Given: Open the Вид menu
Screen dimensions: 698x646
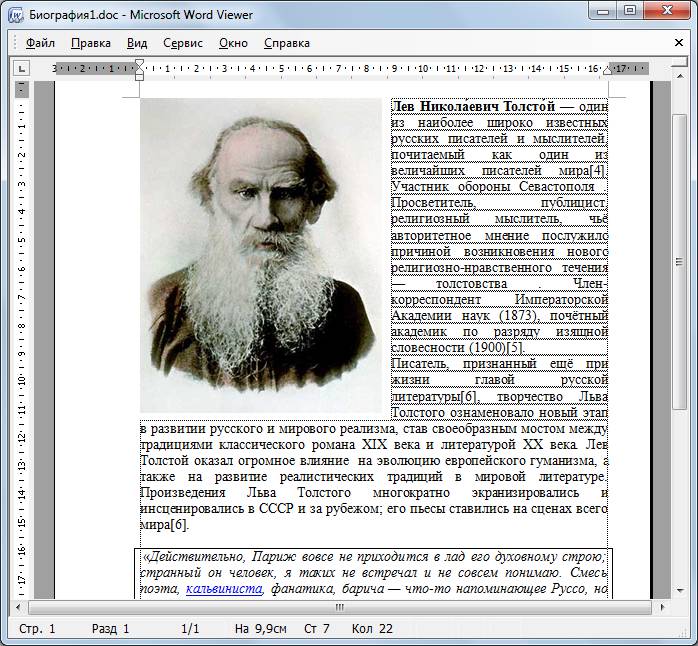Looking at the screenshot, I should point(137,43).
